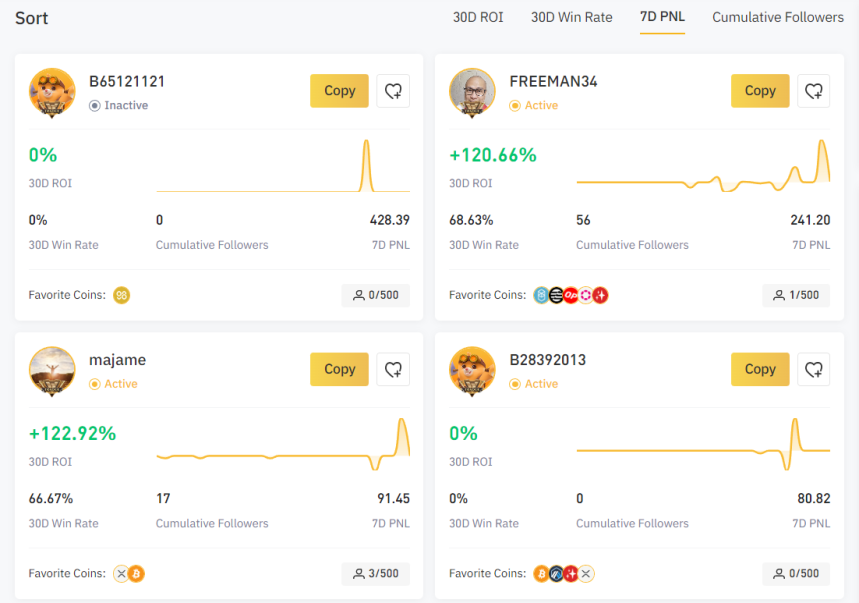Sort by Cumulative Followers
The image size is (859, 603).
778,18
